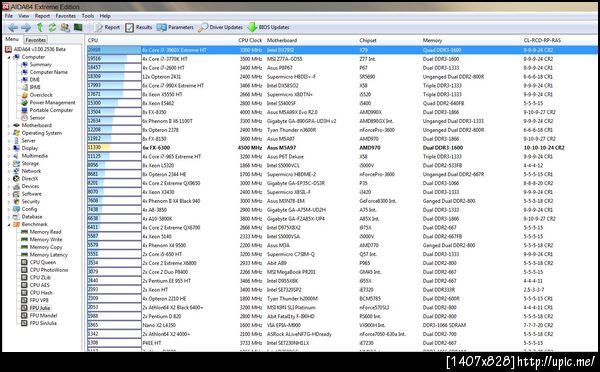The height and width of the screenshot is (372, 600).
Task: Click the Forward arrow in the toolbar
Action: 26,27
